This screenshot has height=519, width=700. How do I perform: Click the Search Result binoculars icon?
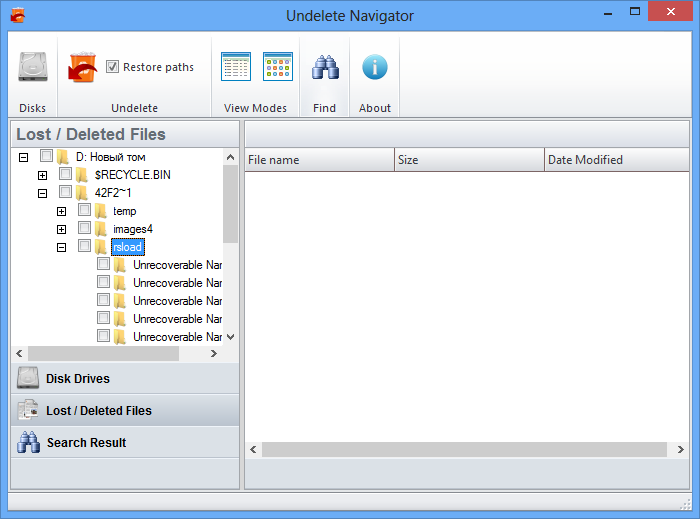point(28,442)
